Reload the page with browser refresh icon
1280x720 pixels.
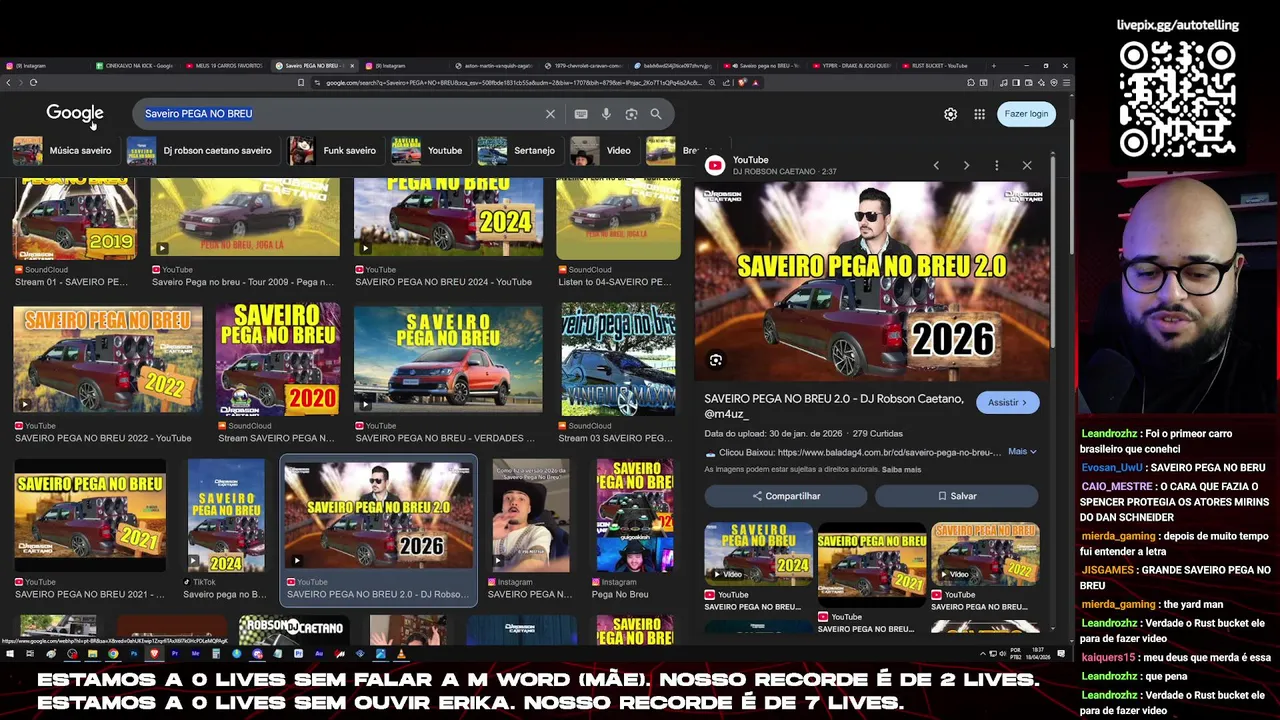33,83
